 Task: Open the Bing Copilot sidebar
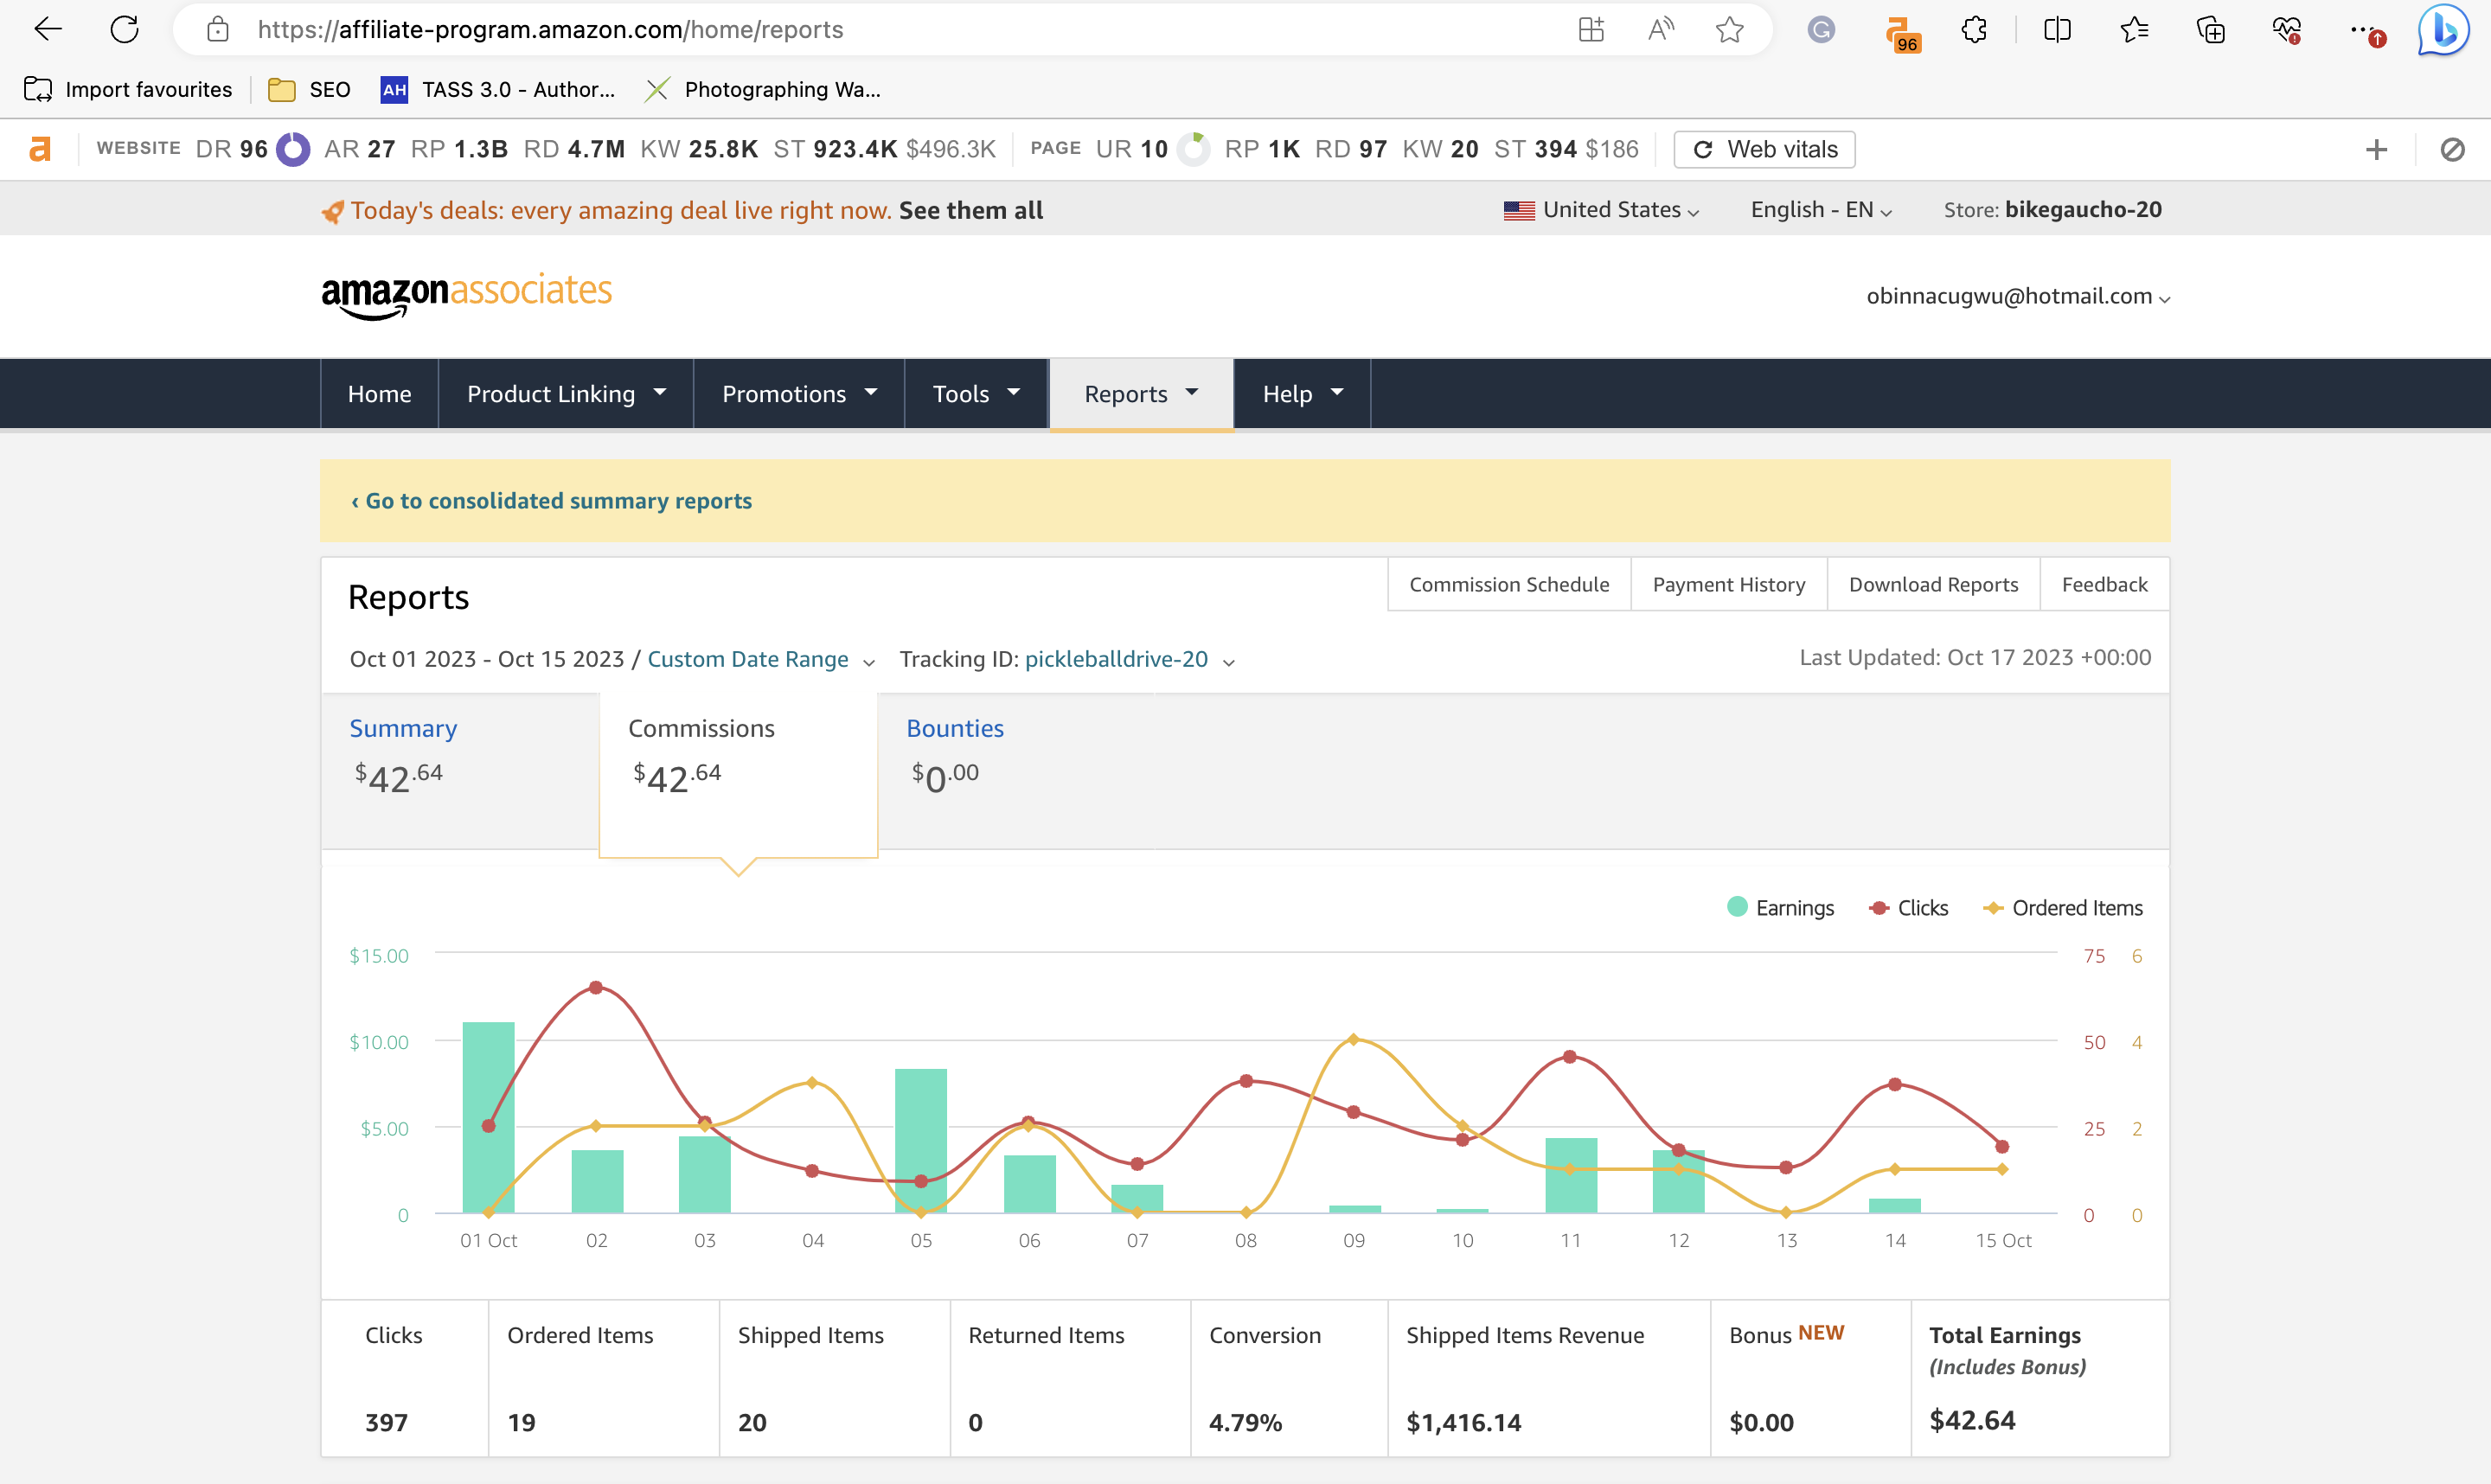2443,30
